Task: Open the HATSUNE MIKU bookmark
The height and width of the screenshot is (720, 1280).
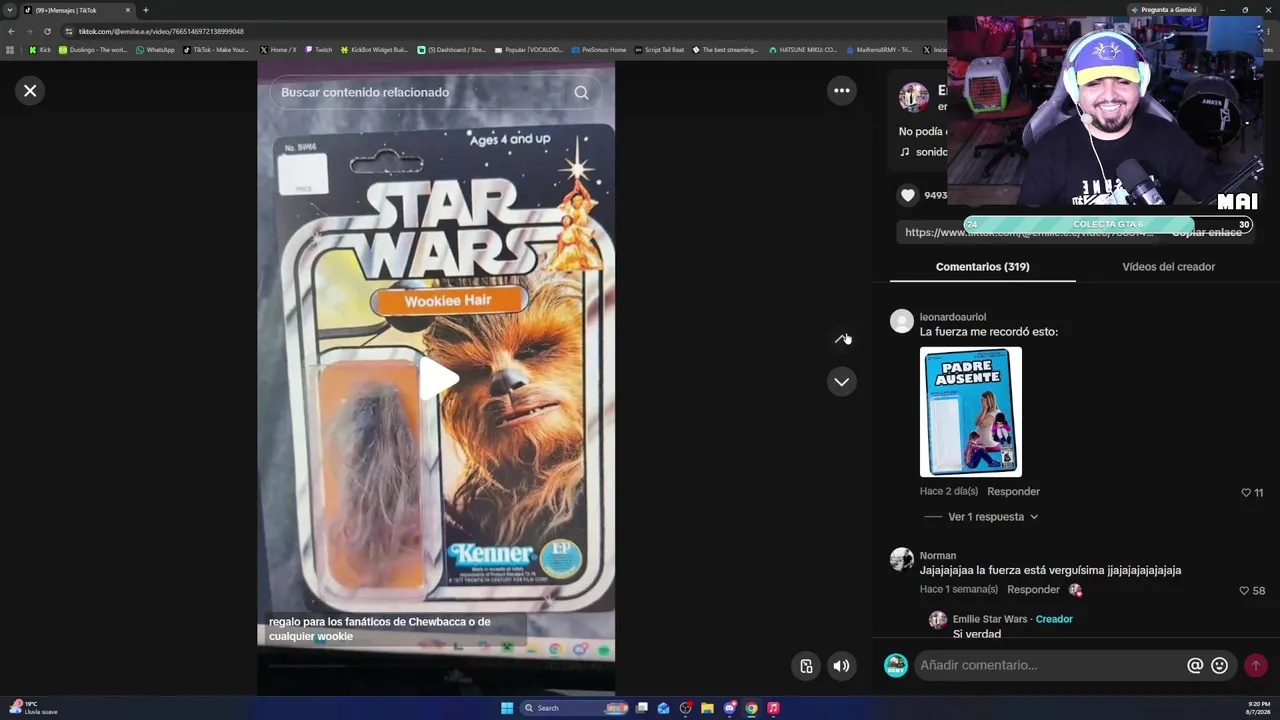Action: click(803, 50)
